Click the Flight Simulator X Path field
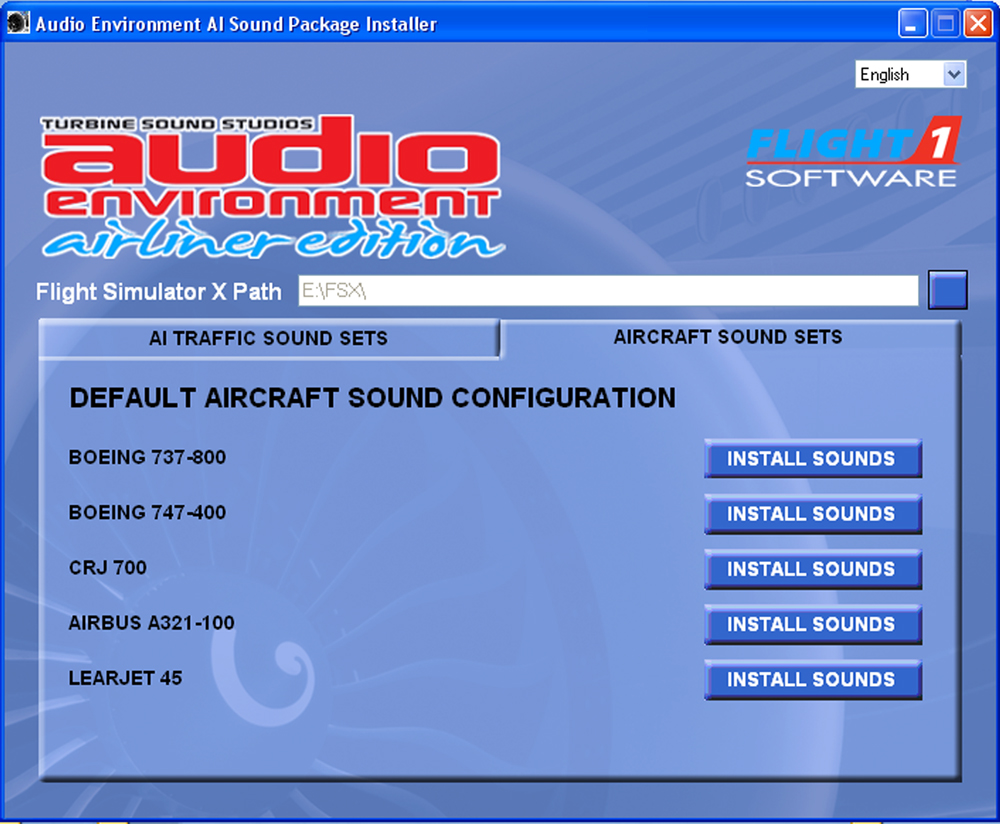 click(608, 291)
